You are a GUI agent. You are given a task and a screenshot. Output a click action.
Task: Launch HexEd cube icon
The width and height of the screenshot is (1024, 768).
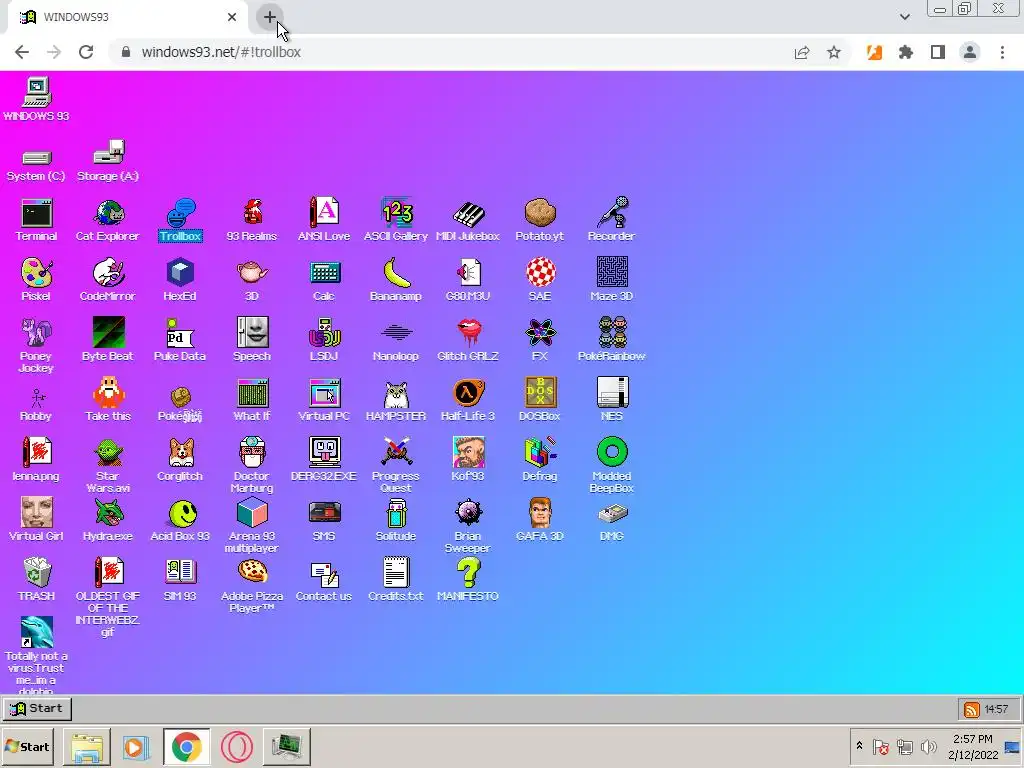point(180,280)
